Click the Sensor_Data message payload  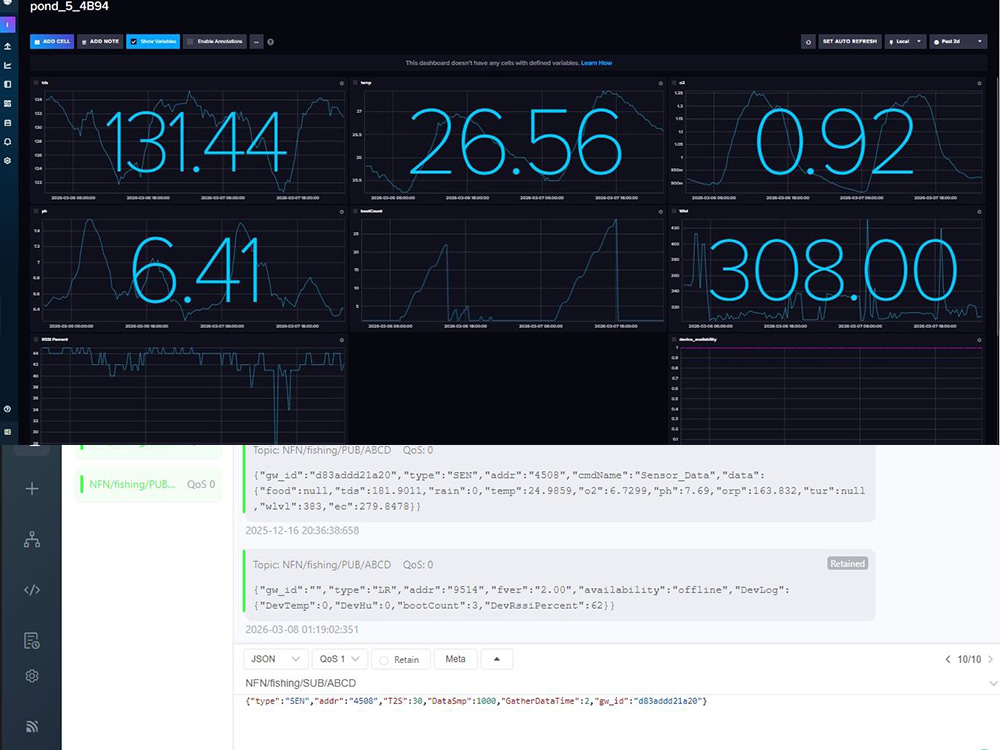coord(559,491)
